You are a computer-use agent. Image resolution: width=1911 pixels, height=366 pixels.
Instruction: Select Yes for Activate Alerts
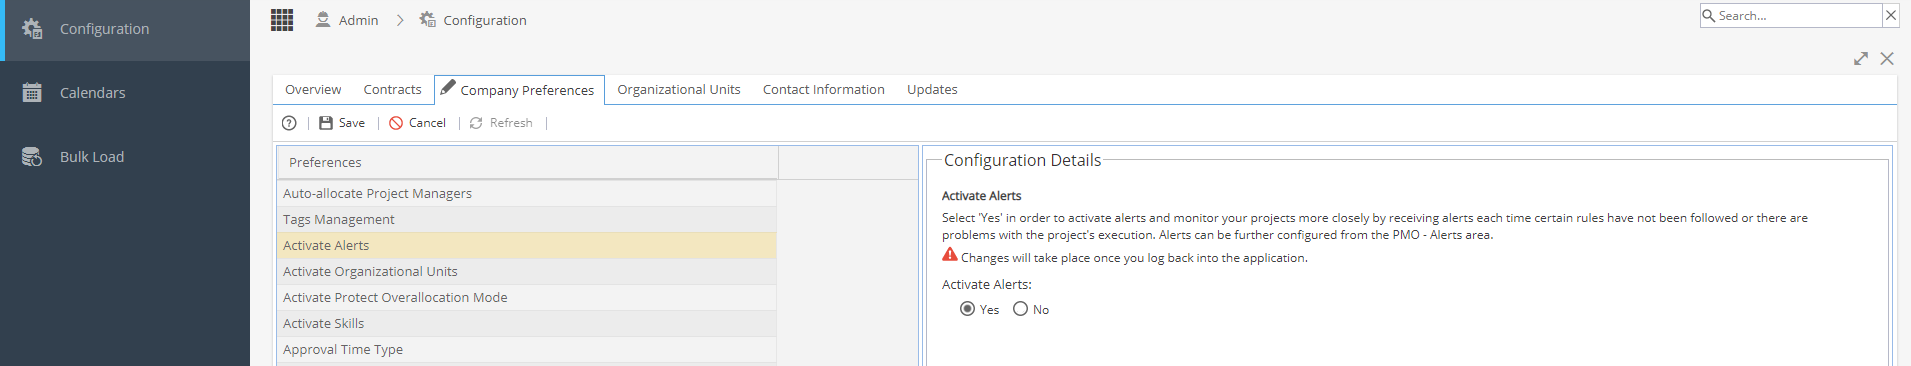967,309
